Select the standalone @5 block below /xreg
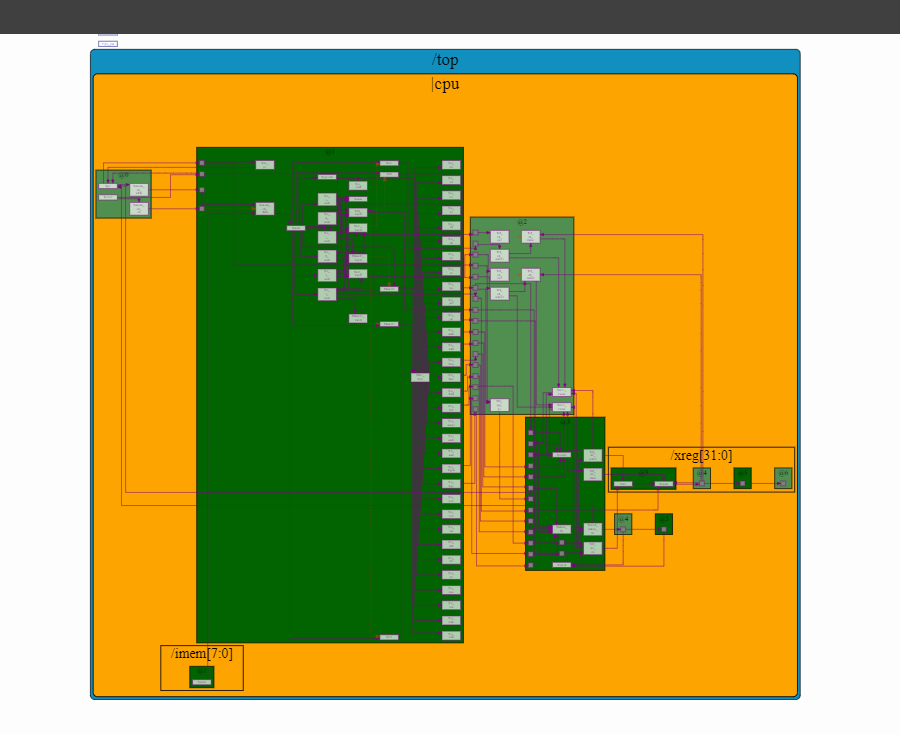The width and height of the screenshot is (900, 735). point(664,524)
